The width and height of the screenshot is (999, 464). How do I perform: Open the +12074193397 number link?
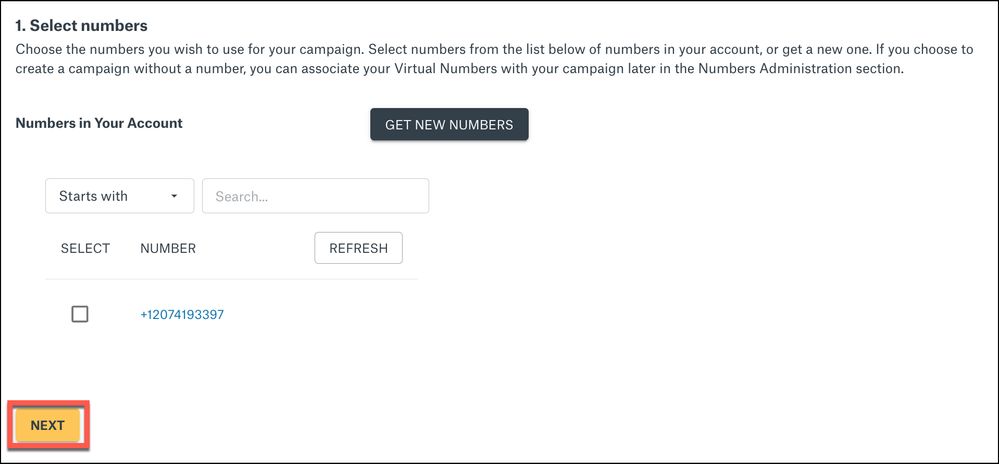182,314
